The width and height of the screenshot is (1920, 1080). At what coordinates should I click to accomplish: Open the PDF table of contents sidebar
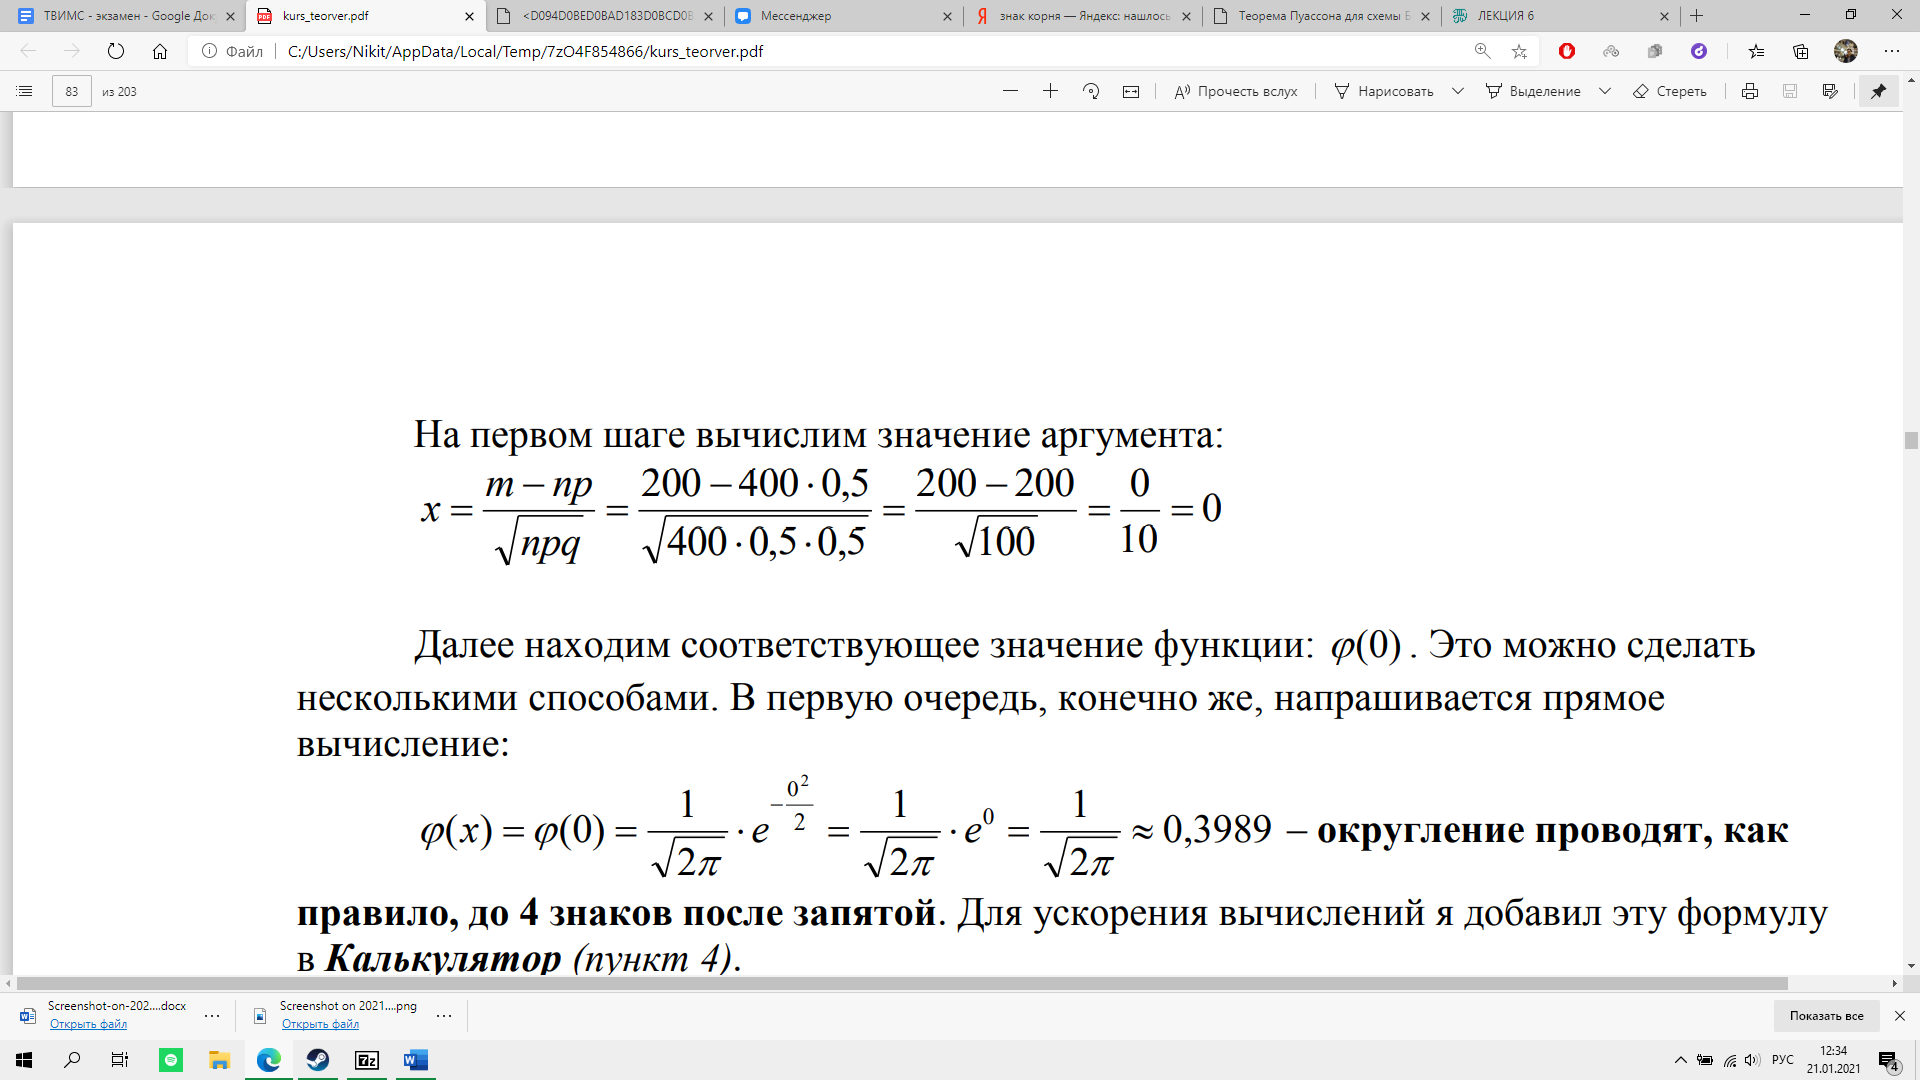click(x=25, y=91)
